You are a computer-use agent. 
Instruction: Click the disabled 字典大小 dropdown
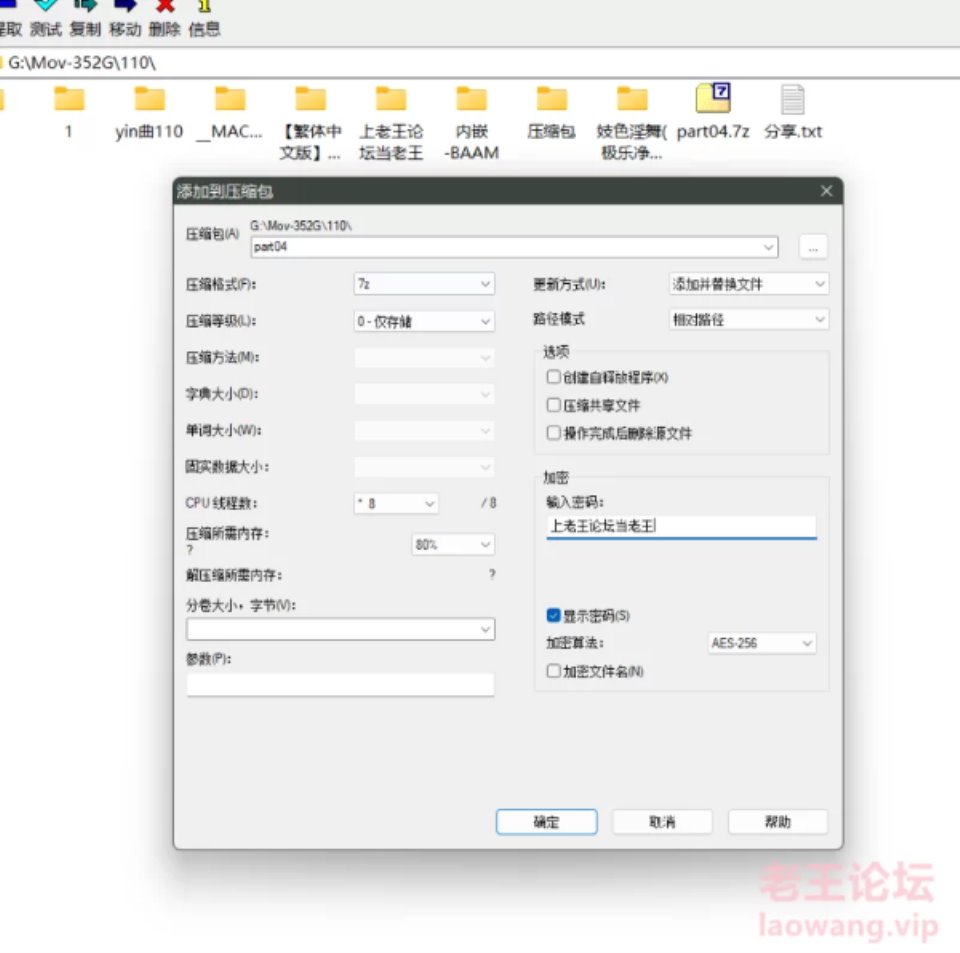pos(424,394)
